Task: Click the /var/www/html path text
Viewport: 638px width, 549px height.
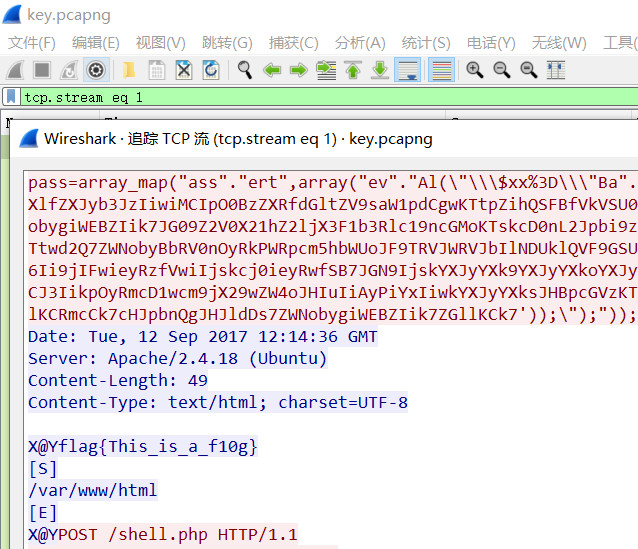Action: point(92,490)
